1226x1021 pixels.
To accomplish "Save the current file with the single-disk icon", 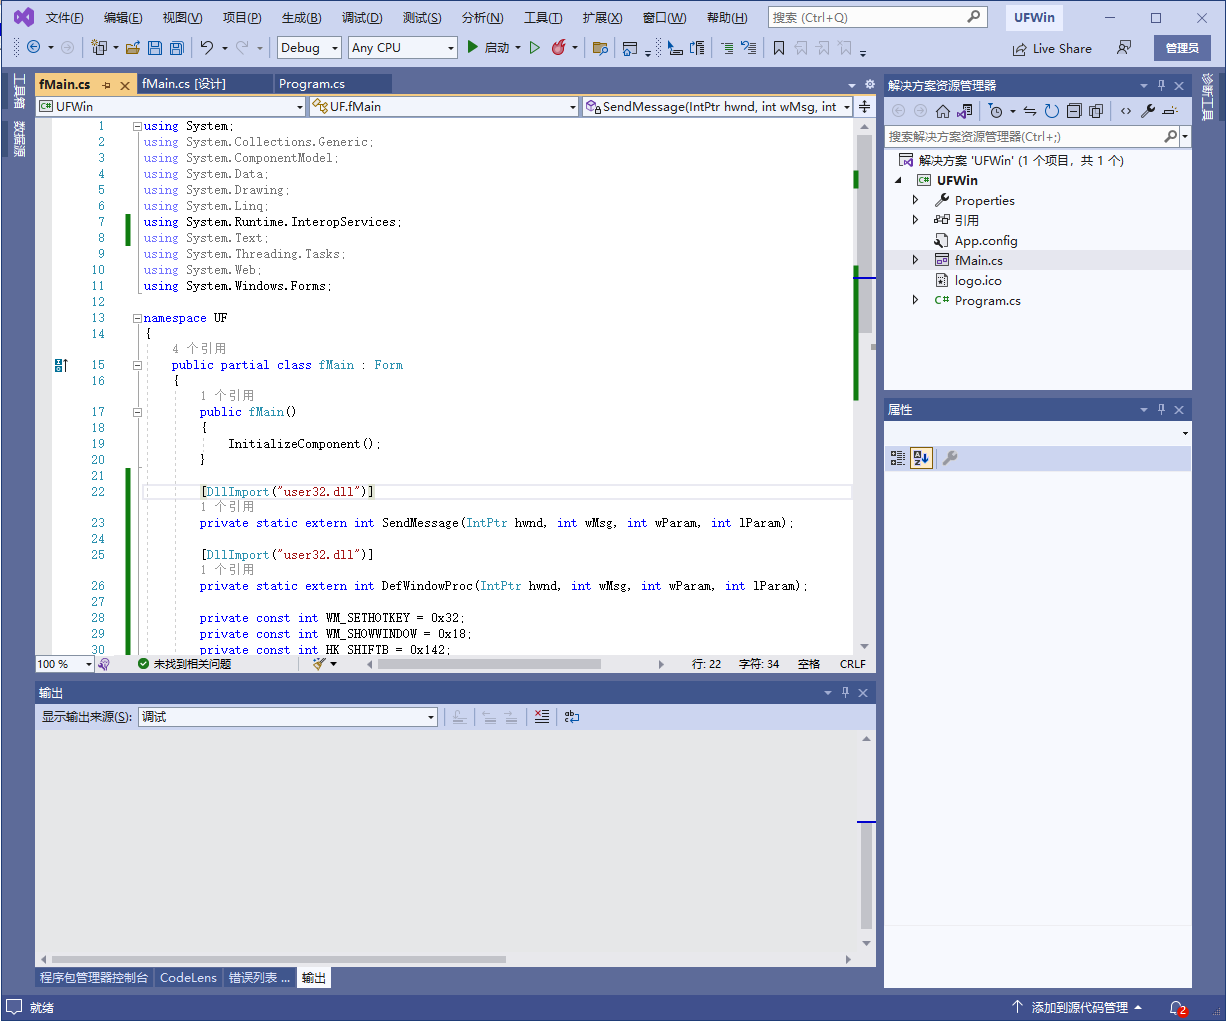I will pyautogui.click(x=155, y=48).
